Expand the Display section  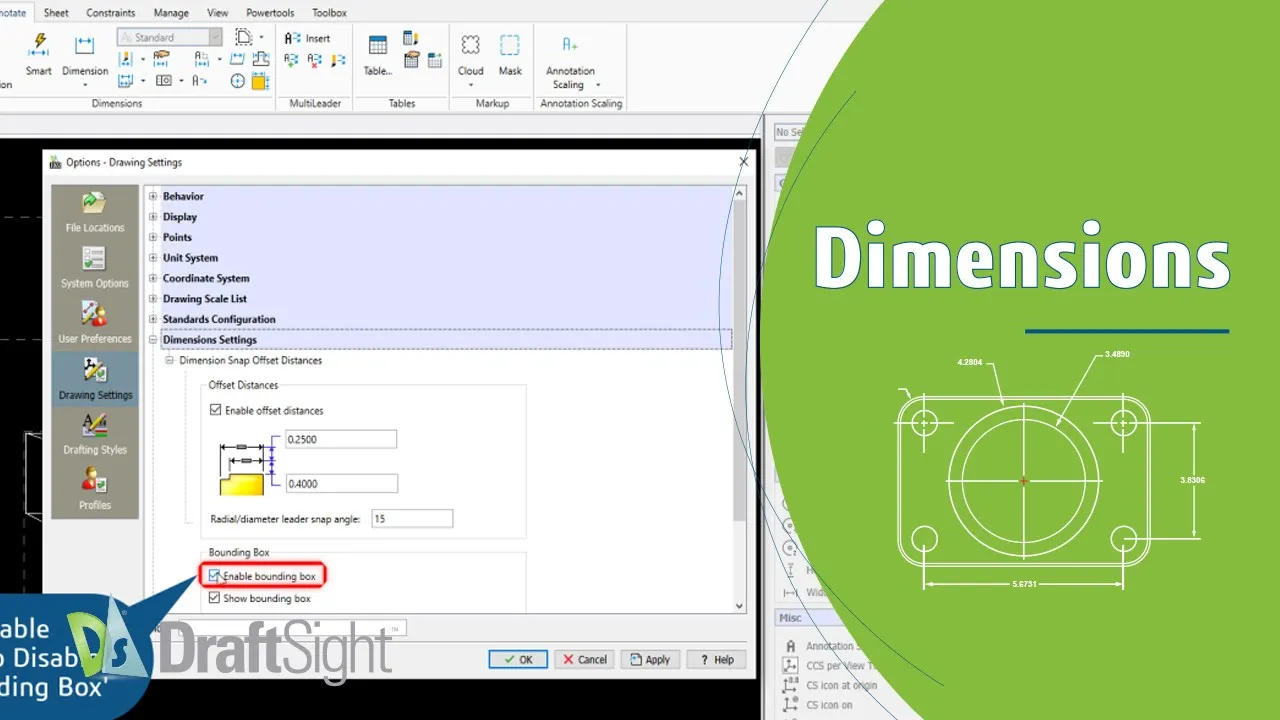coord(153,217)
